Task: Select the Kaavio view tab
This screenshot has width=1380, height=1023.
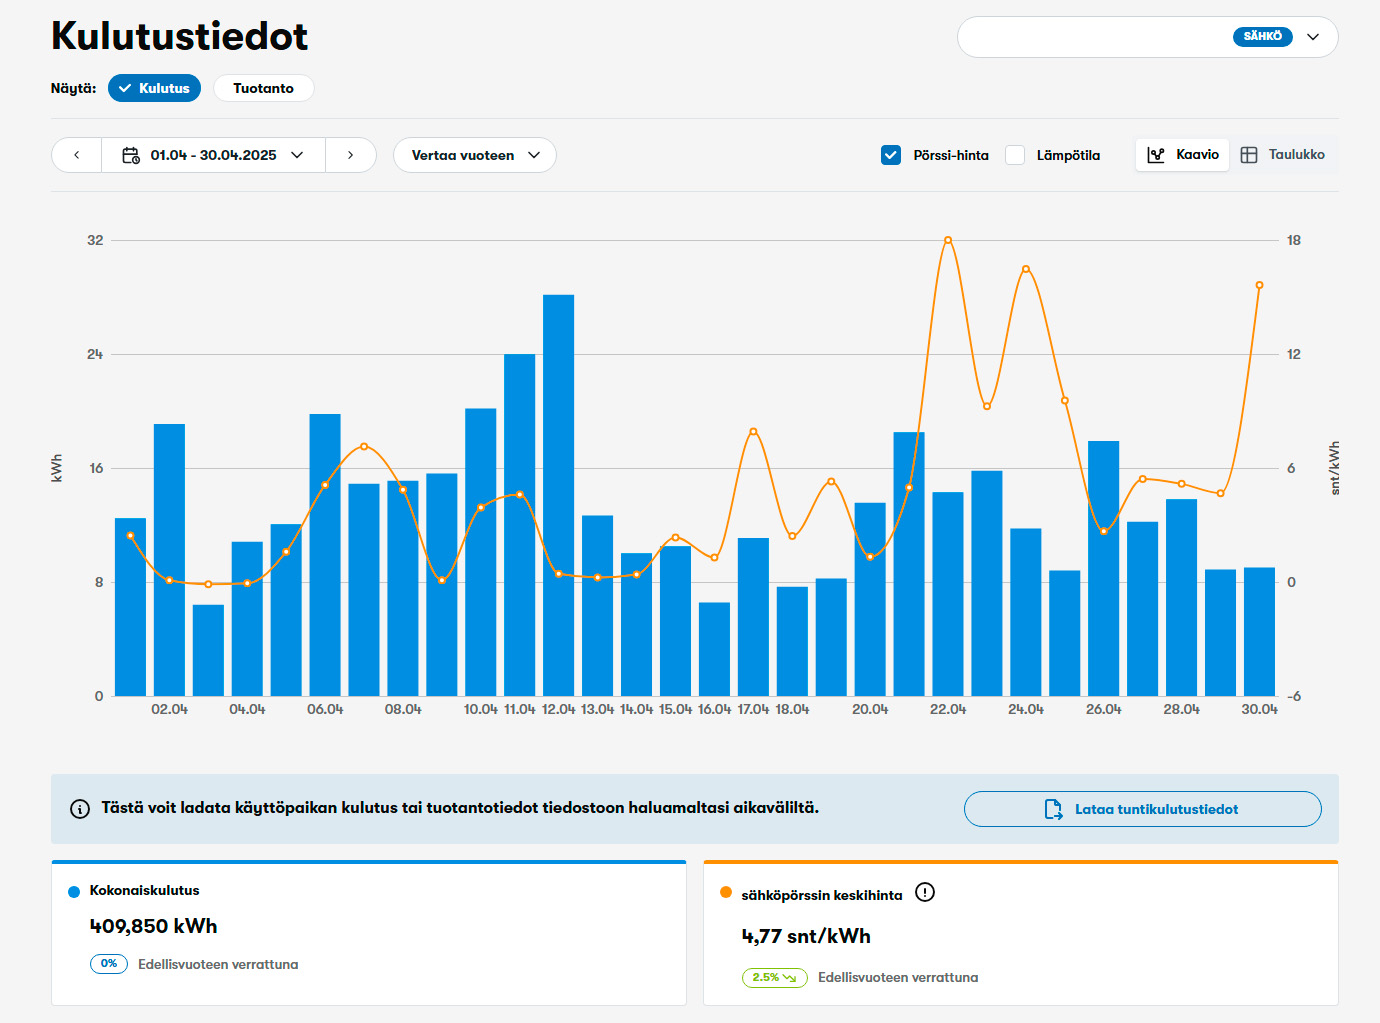Action: point(1183,155)
